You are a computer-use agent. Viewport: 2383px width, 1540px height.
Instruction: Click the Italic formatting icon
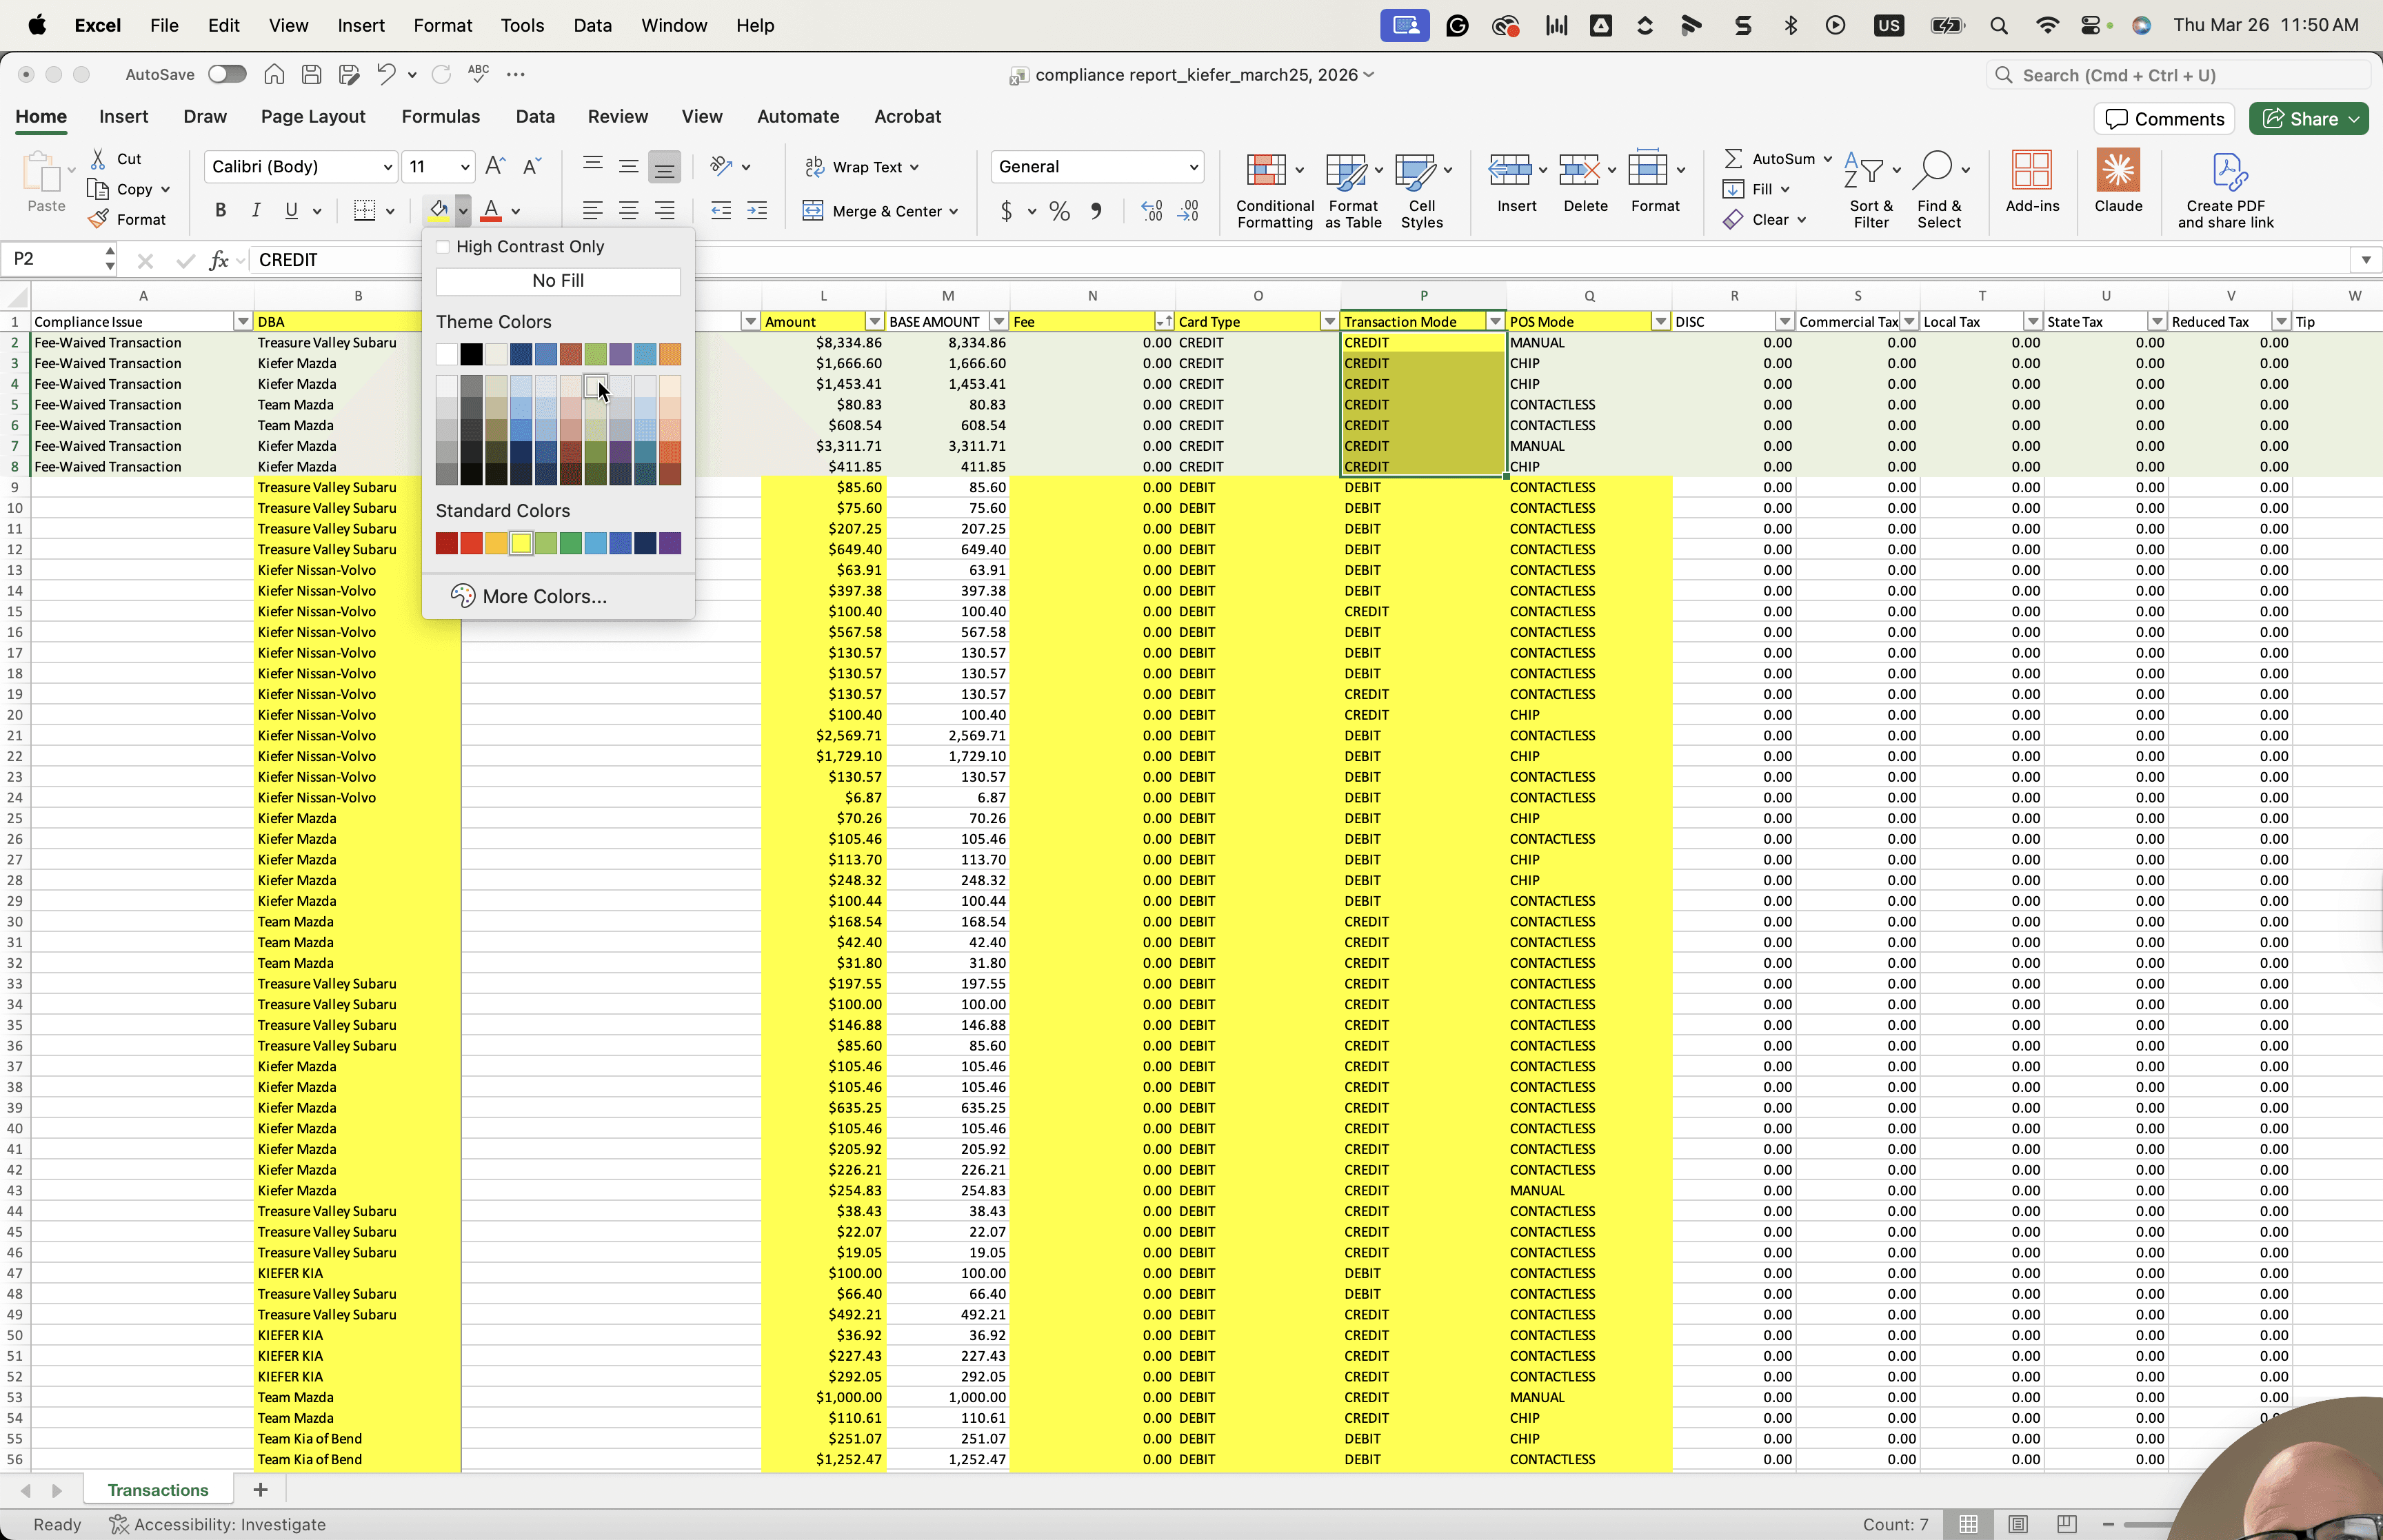256,210
